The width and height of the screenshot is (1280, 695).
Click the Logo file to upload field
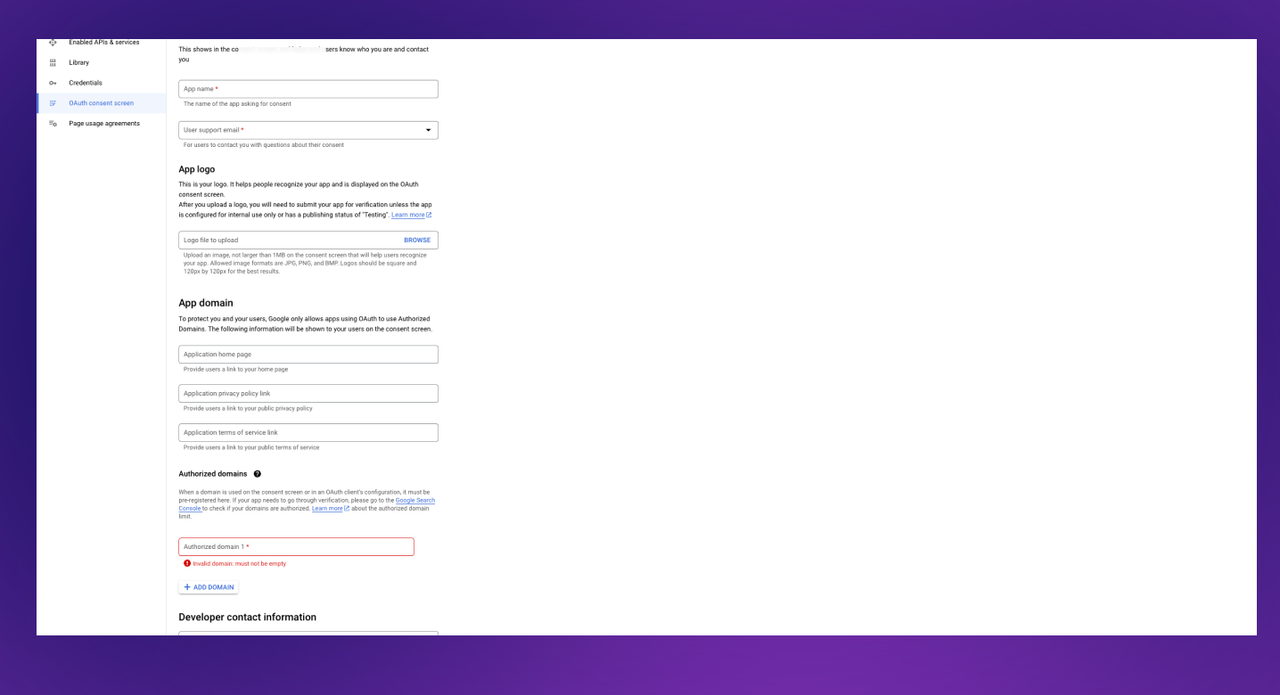[308, 240]
